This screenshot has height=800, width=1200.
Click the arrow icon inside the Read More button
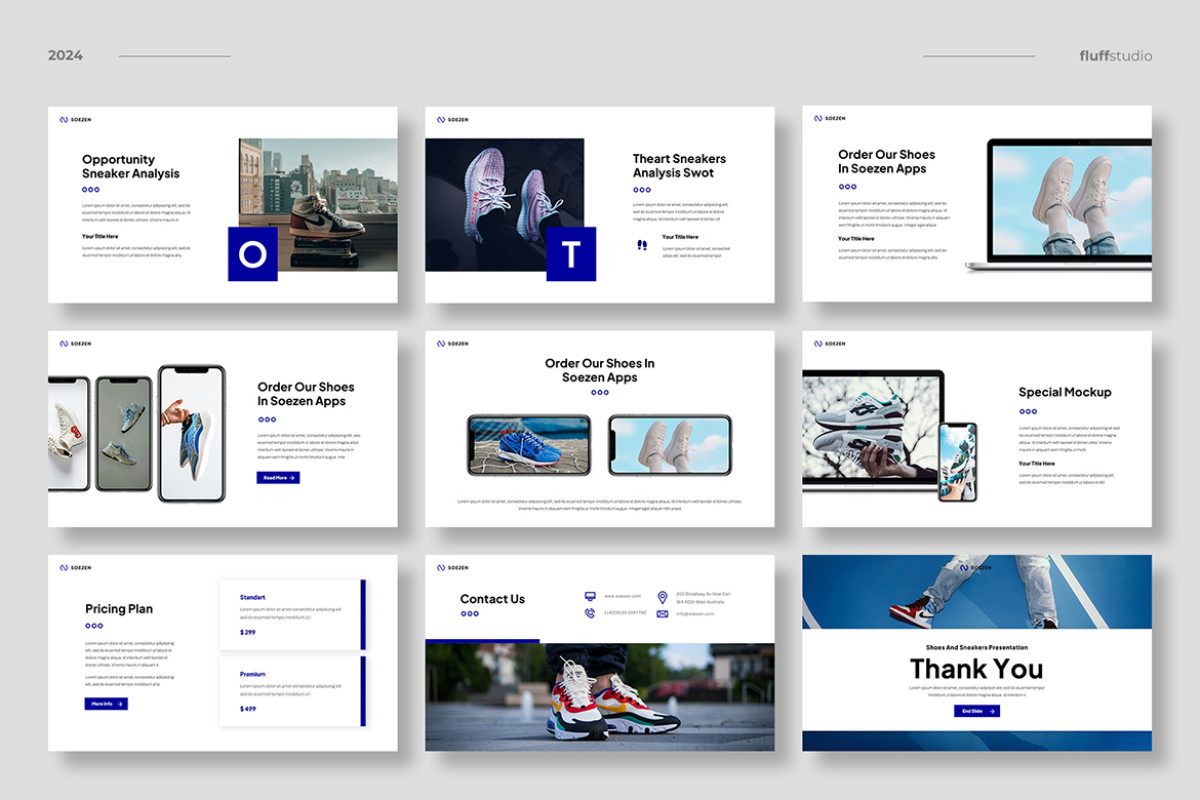(292, 478)
